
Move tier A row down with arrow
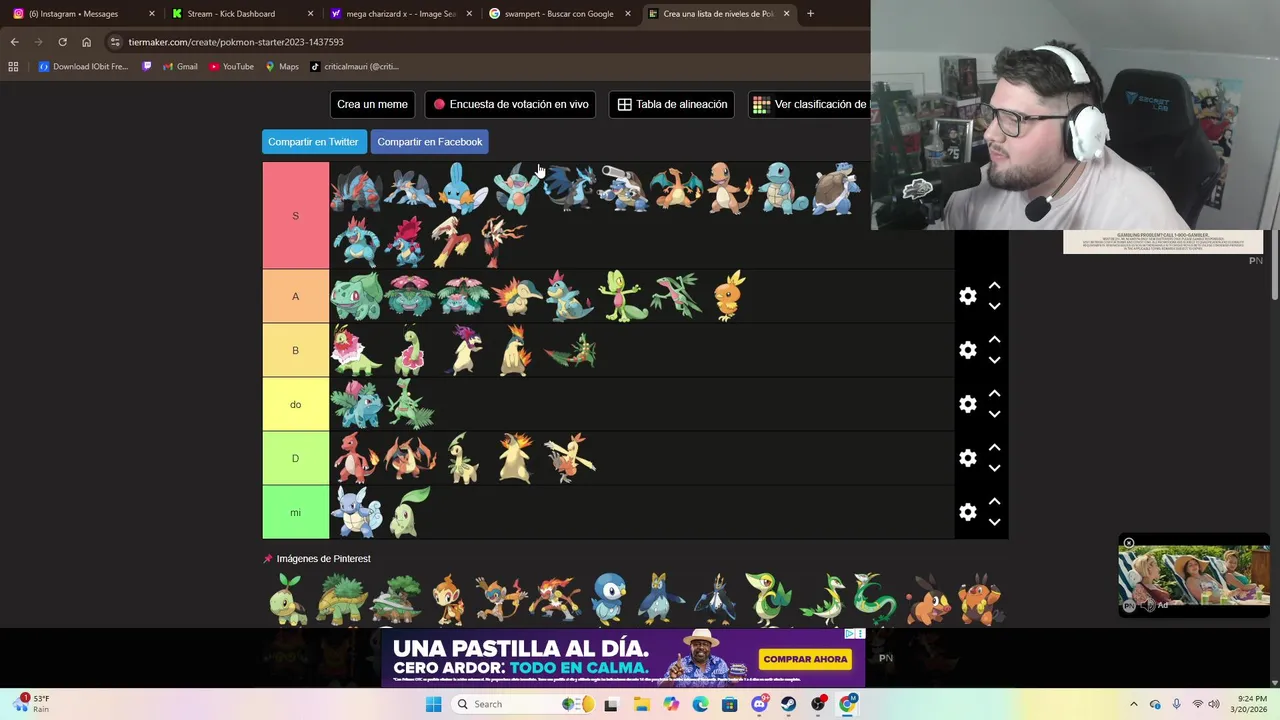pos(994,306)
